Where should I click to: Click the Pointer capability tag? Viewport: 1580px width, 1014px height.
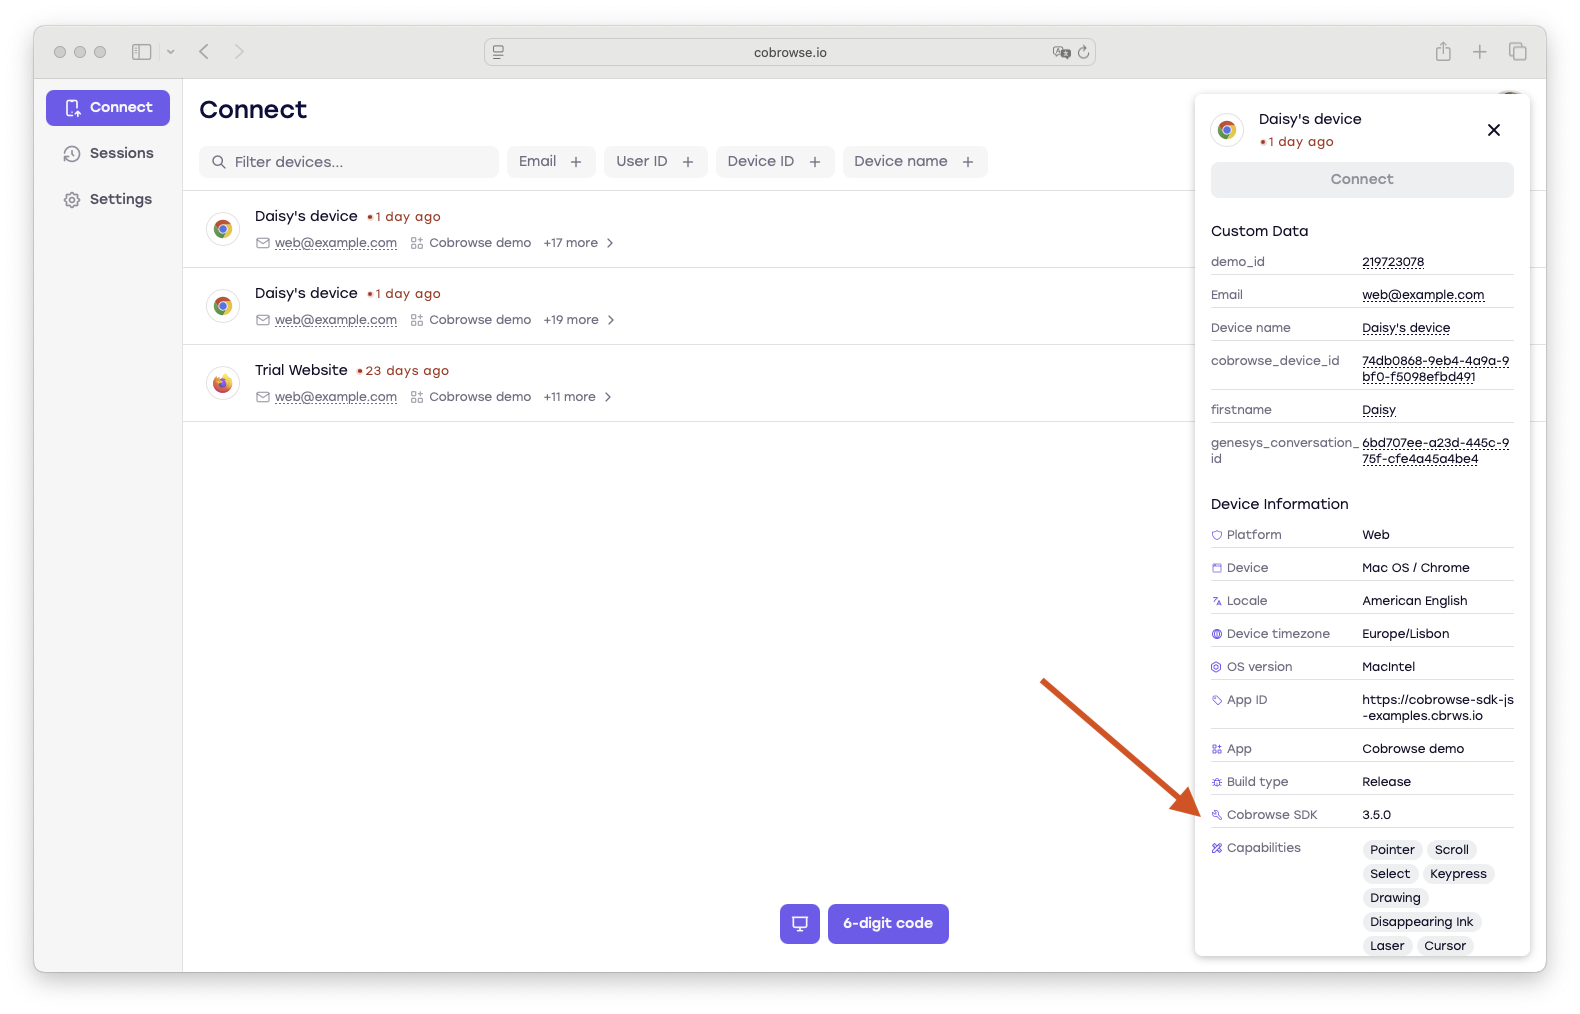coord(1392,850)
